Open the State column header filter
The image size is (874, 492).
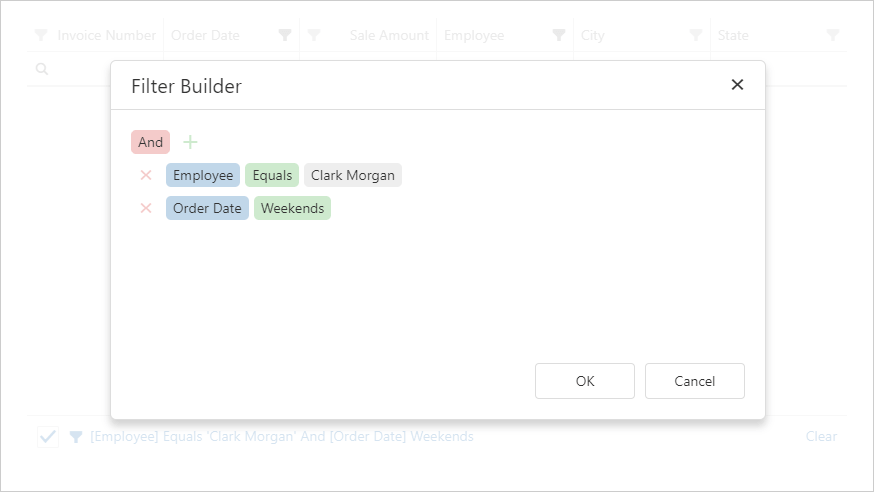[x=833, y=35]
